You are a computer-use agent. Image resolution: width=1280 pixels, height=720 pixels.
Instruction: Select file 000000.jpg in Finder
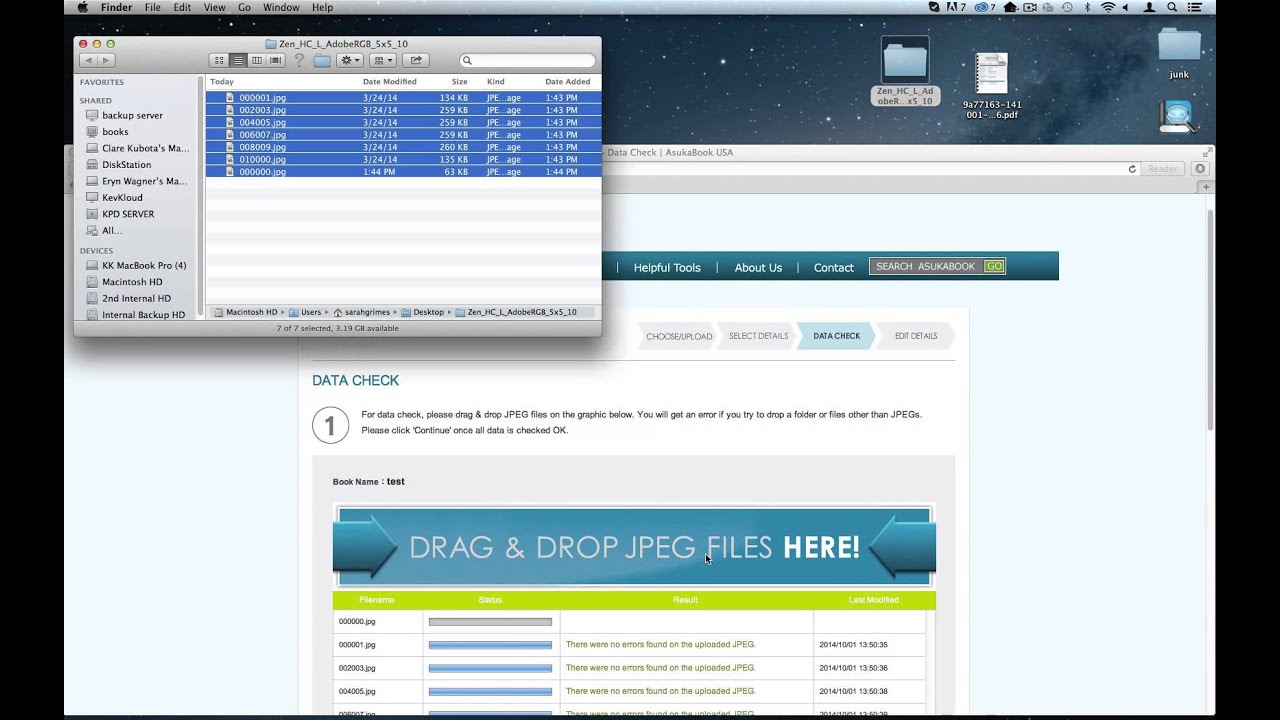click(x=404, y=172)
